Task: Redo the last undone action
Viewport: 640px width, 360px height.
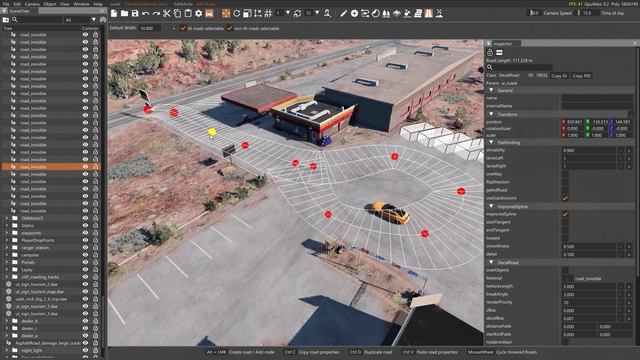Action: pos(156,13)
